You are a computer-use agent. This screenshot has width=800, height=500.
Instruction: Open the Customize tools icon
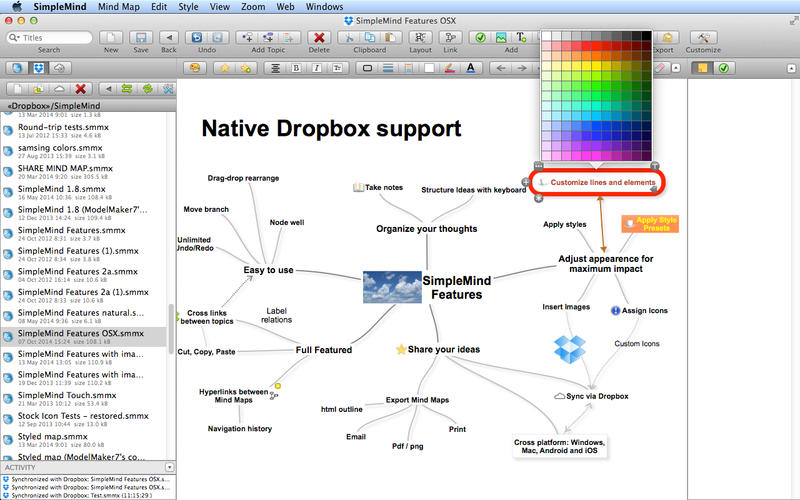pos(702,37)
